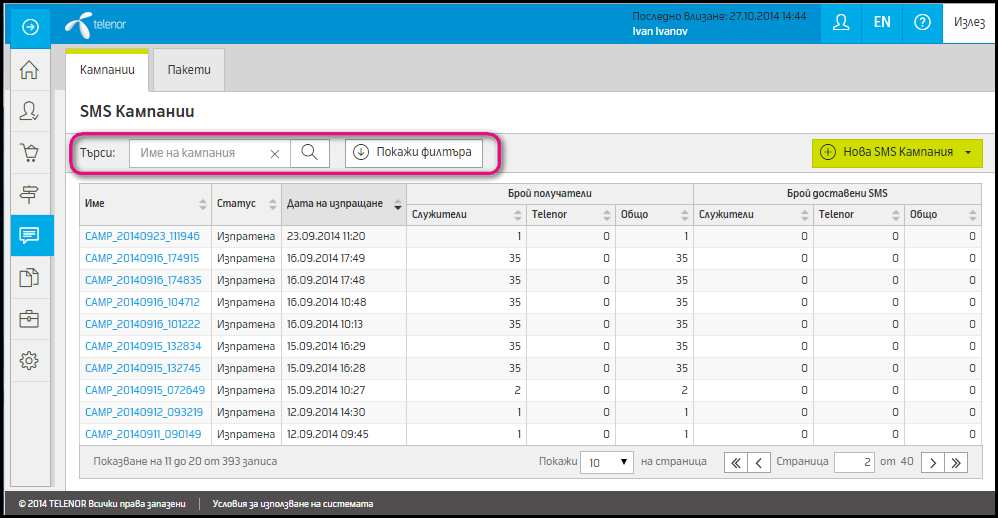The image size is (998, 518).
Task: Click the user name Ivan Ivanov
Action: (x=660, y=31)
